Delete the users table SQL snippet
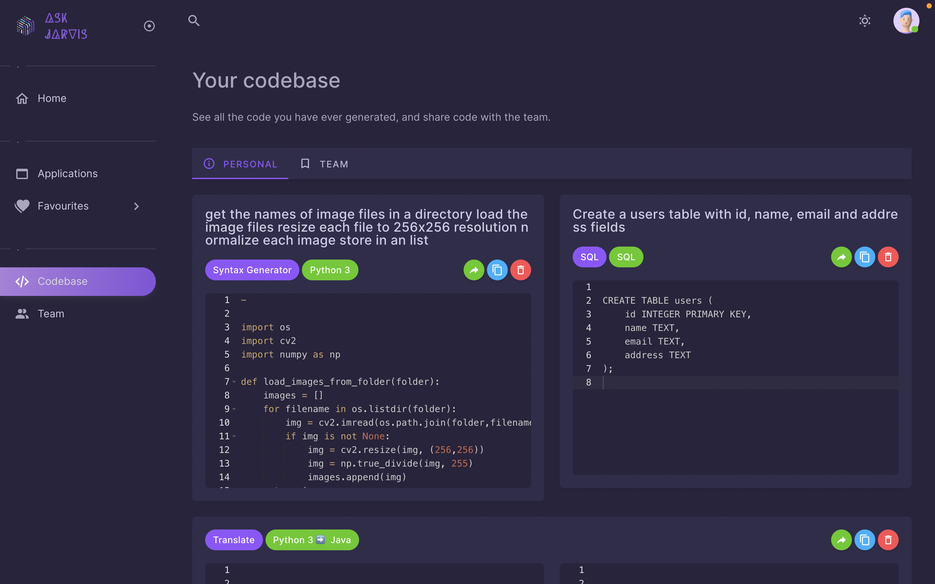 pos(887,256)
